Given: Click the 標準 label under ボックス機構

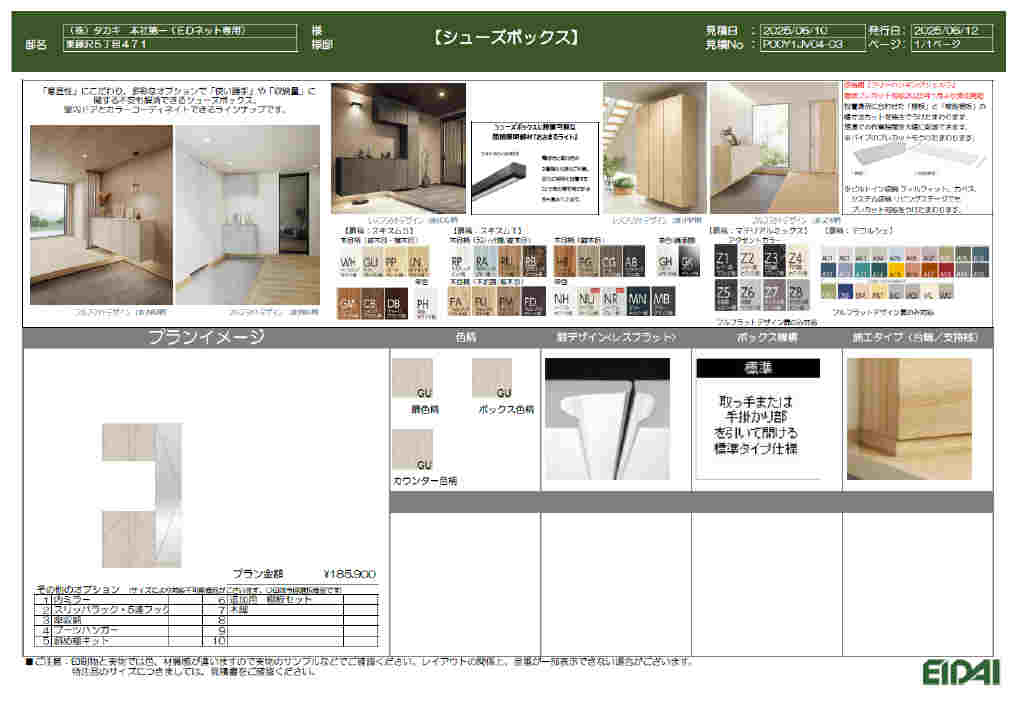Looking at the screenshot, I should pyautogui.click(x=757, y=368).
